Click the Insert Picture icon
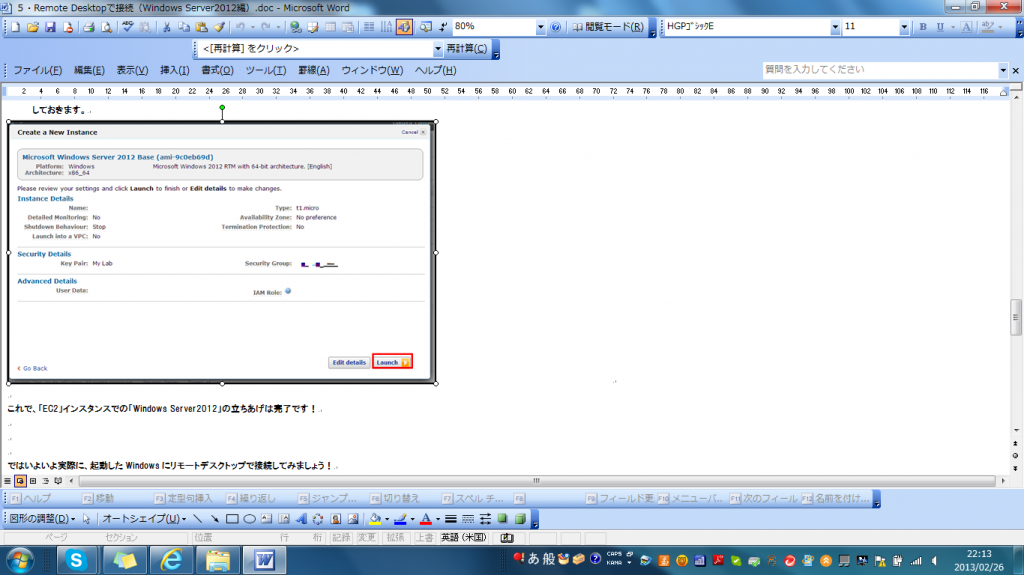The width and height of the screenshot is (1024, 575). [353, 519]
